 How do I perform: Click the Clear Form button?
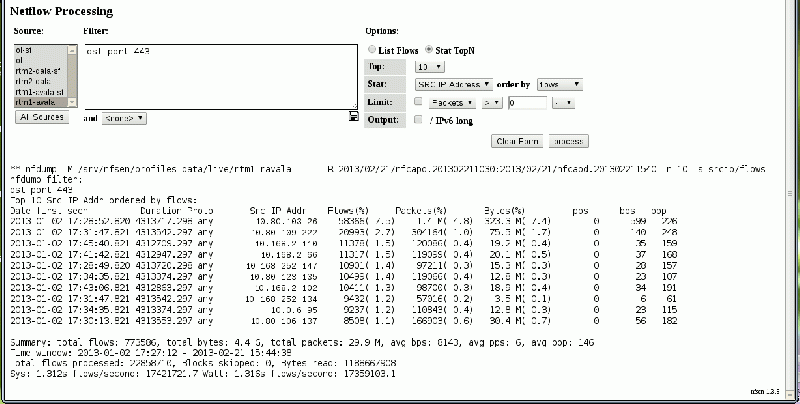[x=517, y=141]
